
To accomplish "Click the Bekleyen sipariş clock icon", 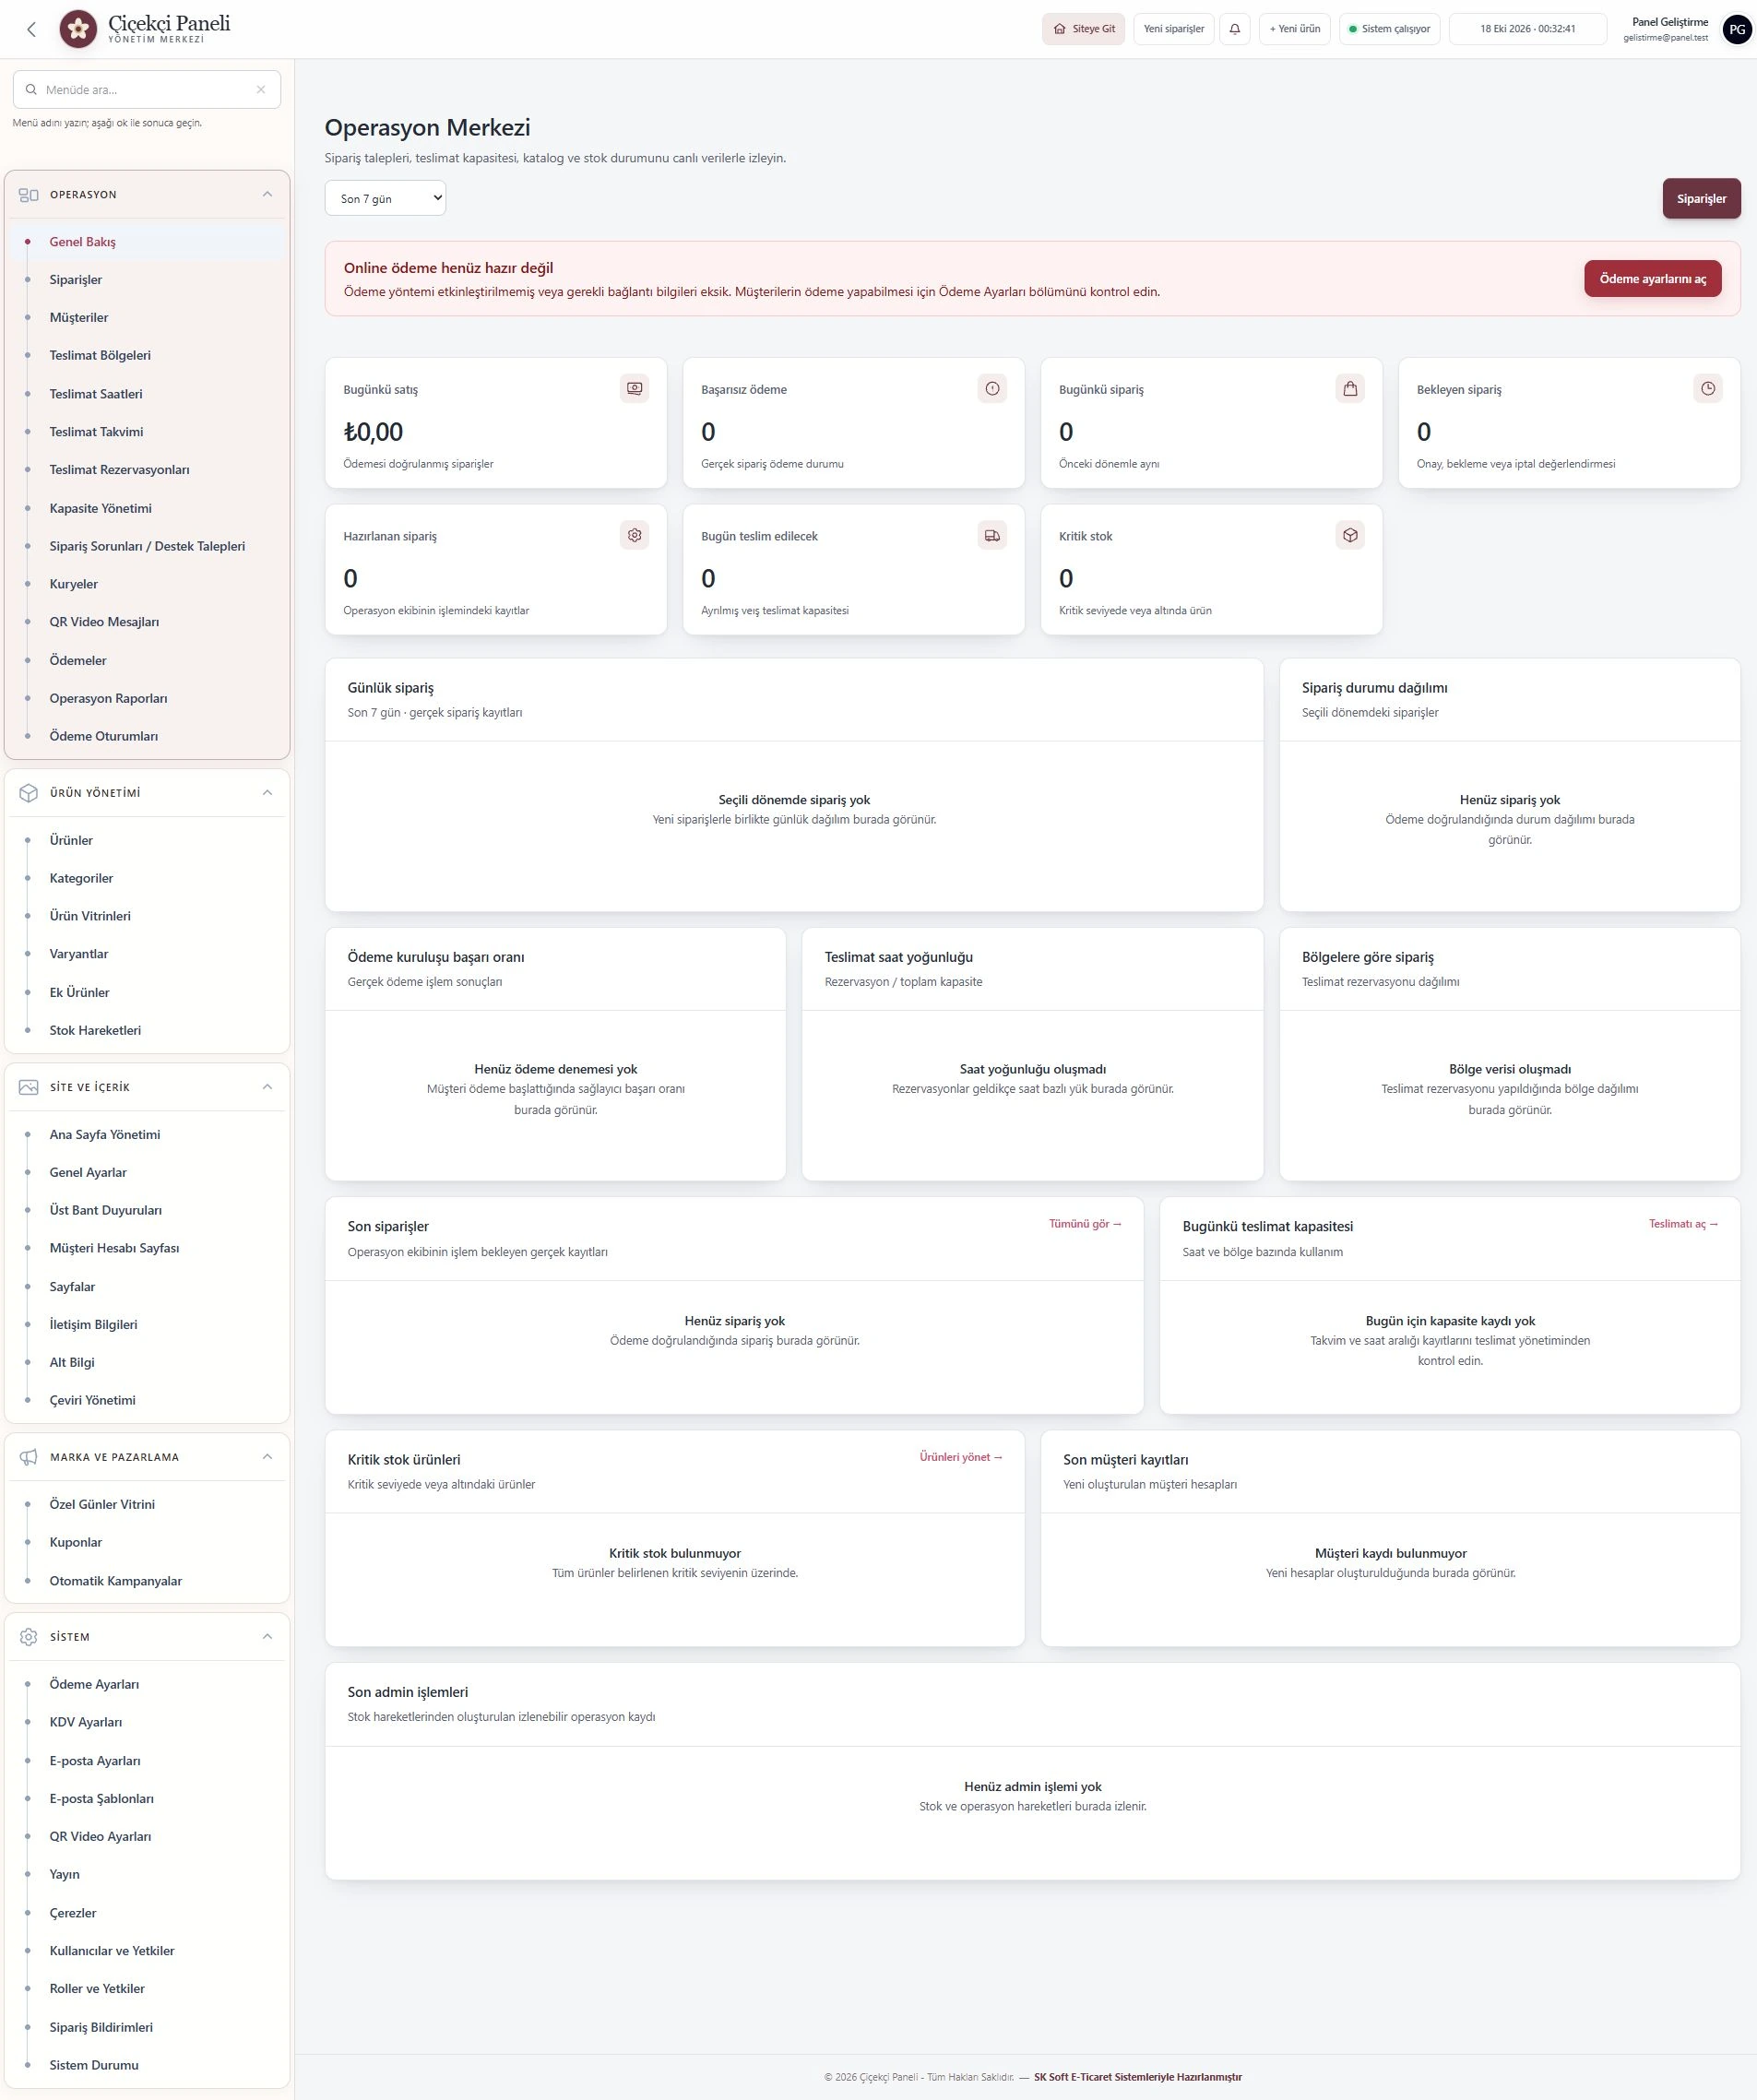I will tap(1708, 389).
